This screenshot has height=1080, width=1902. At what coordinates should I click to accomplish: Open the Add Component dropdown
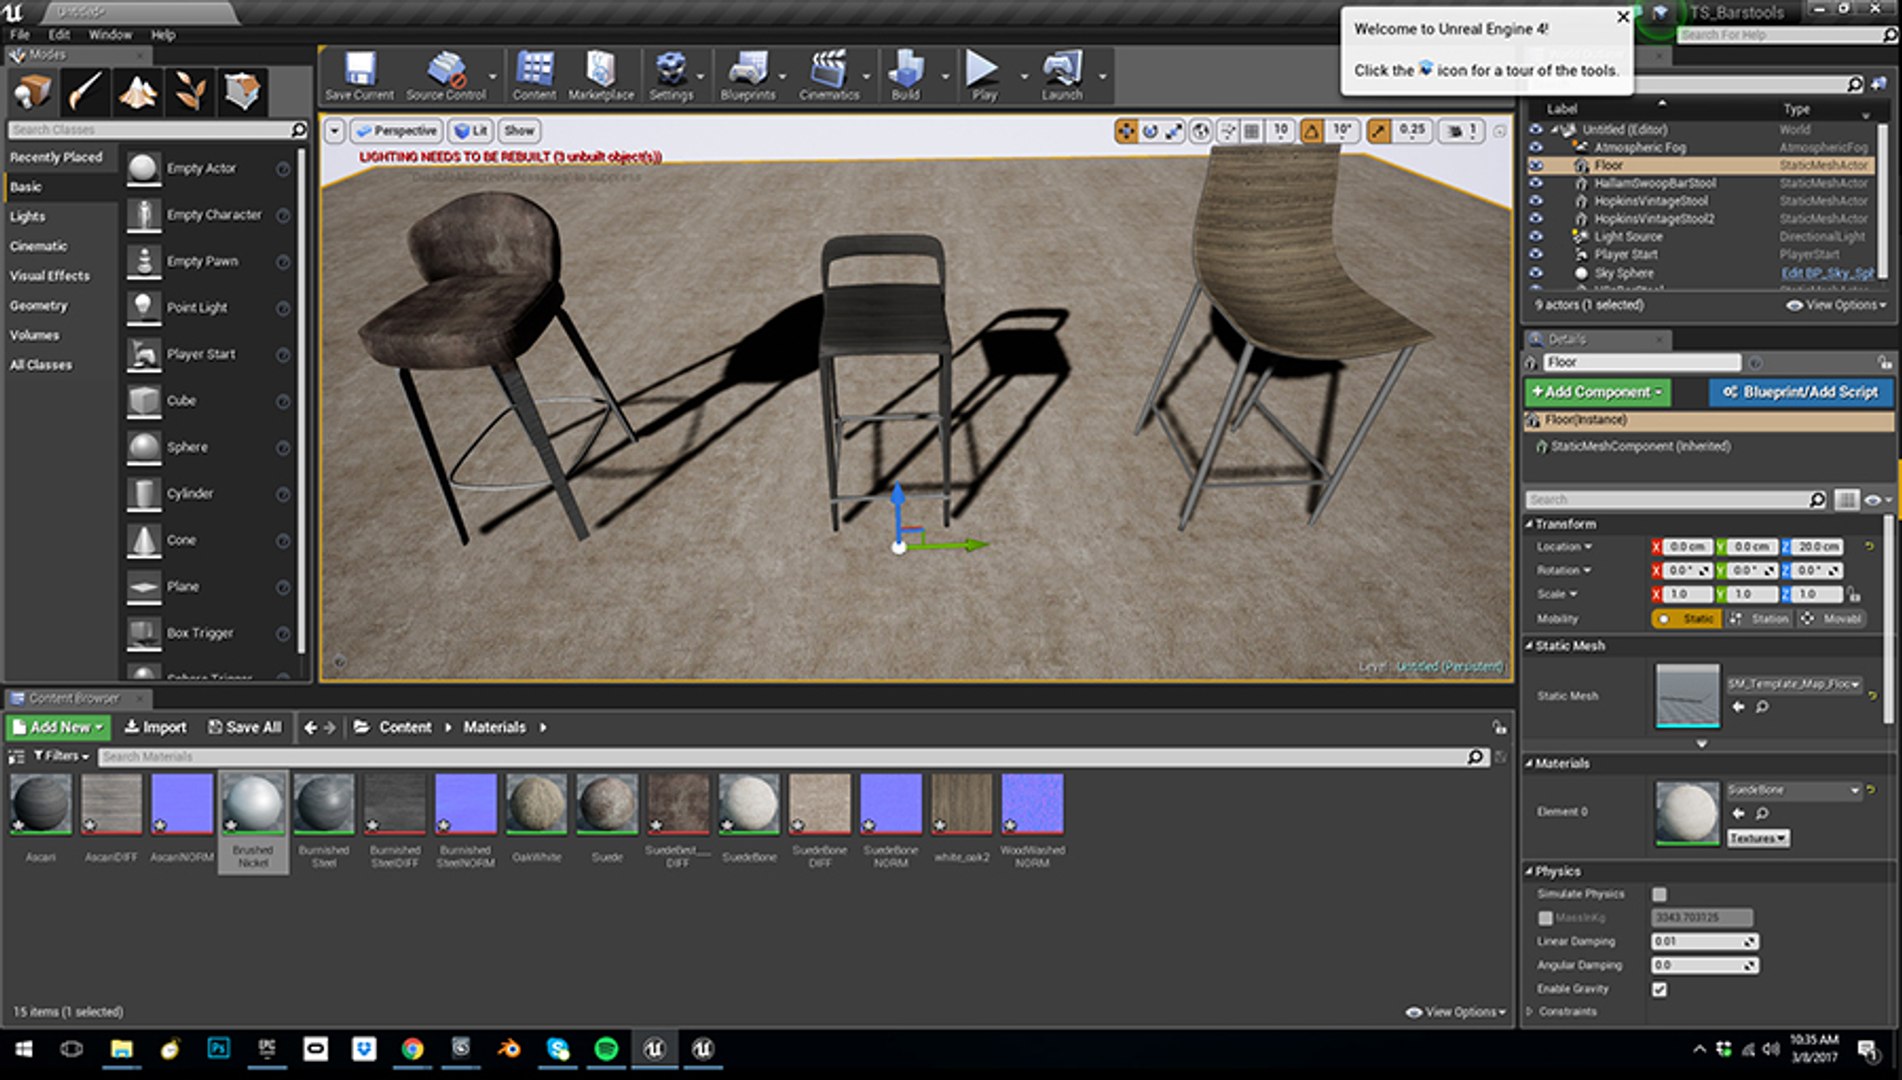(1597, 392)
